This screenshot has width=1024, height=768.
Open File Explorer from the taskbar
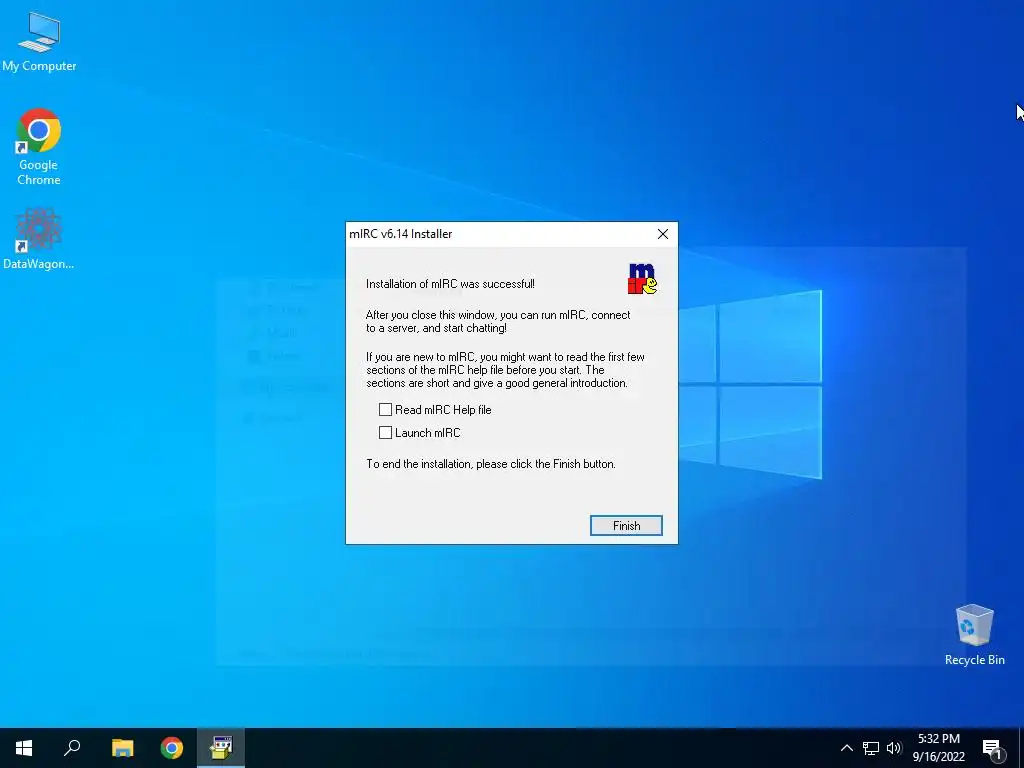point(122,748)
